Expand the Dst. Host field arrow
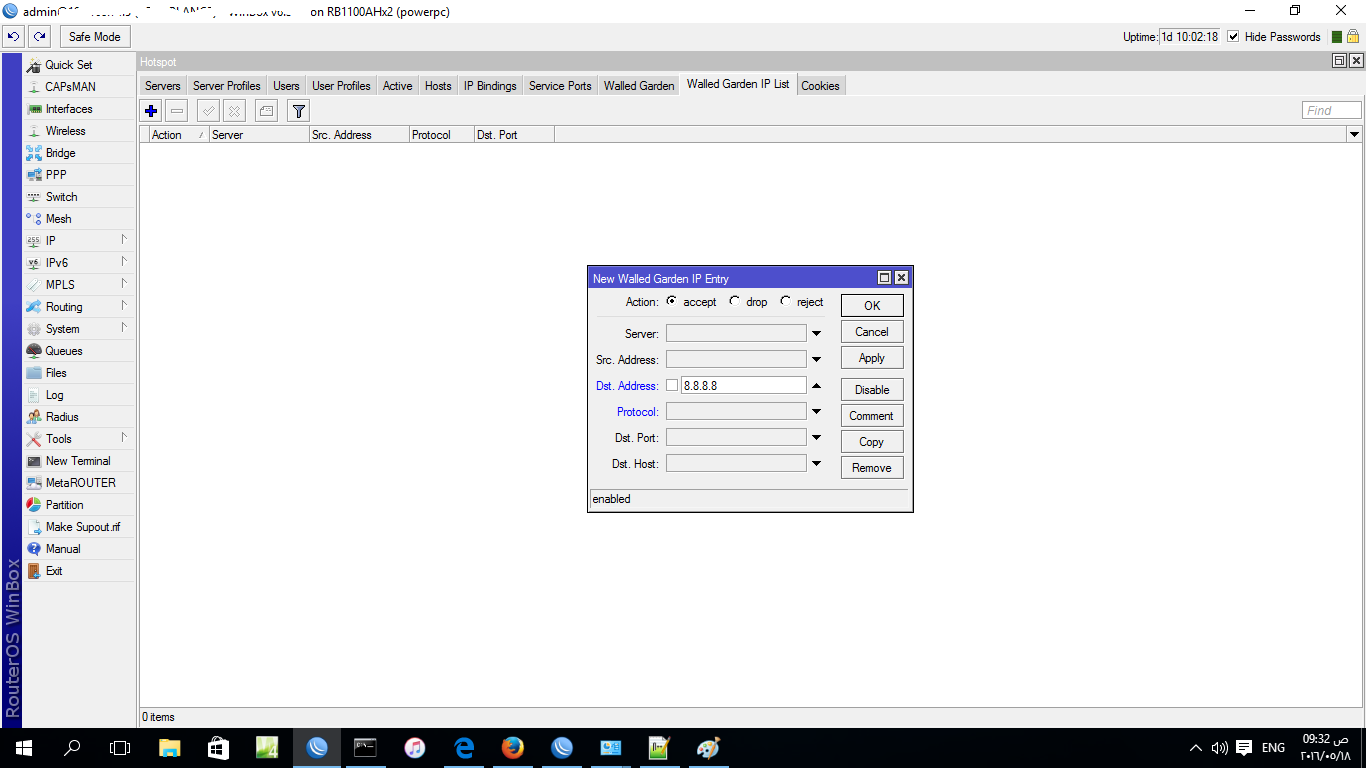 [x=816, y=464]
